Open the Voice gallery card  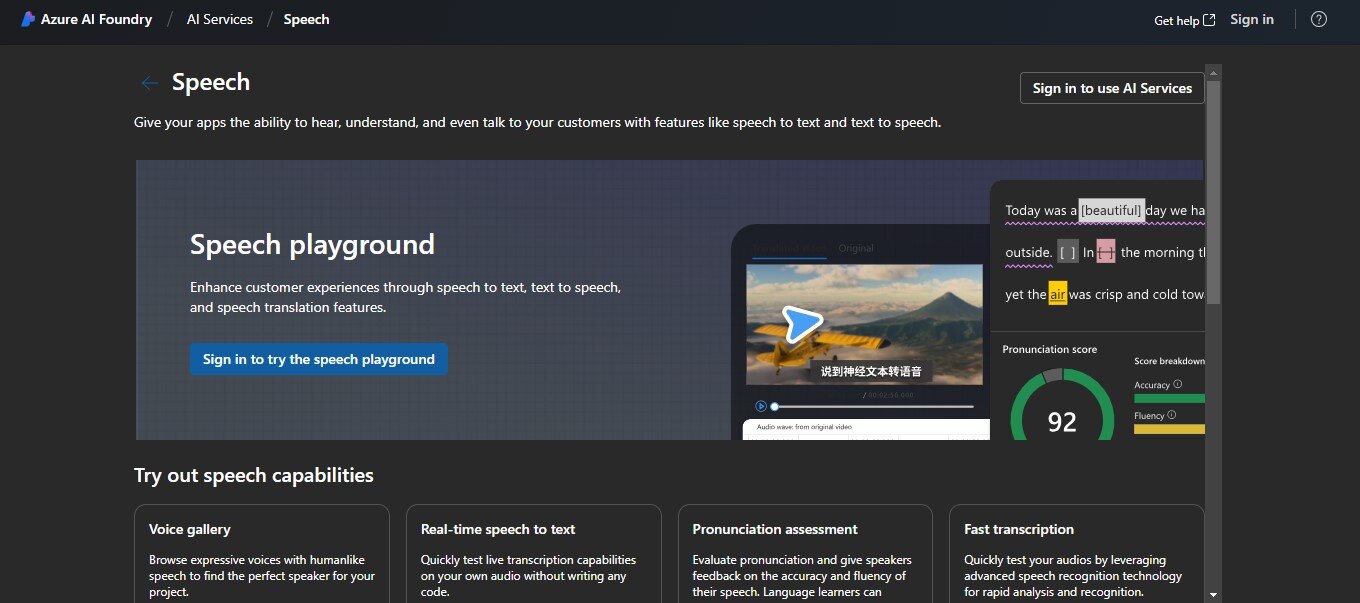coord(262,555)
